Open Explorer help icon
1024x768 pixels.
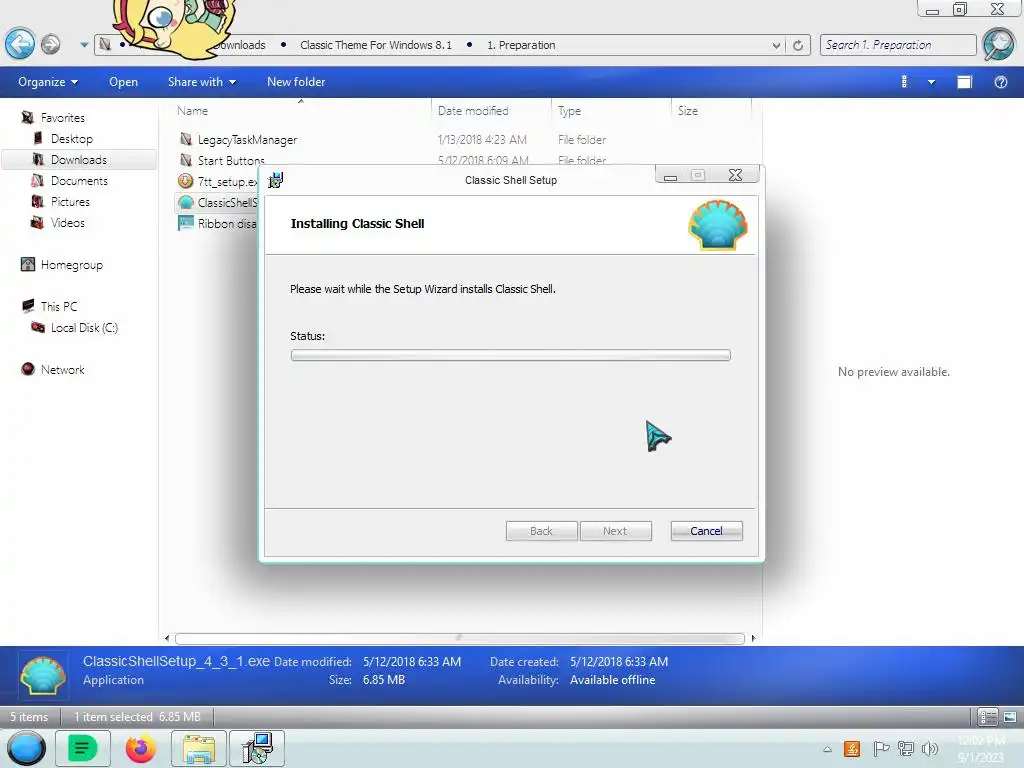tap(1000, 82)
